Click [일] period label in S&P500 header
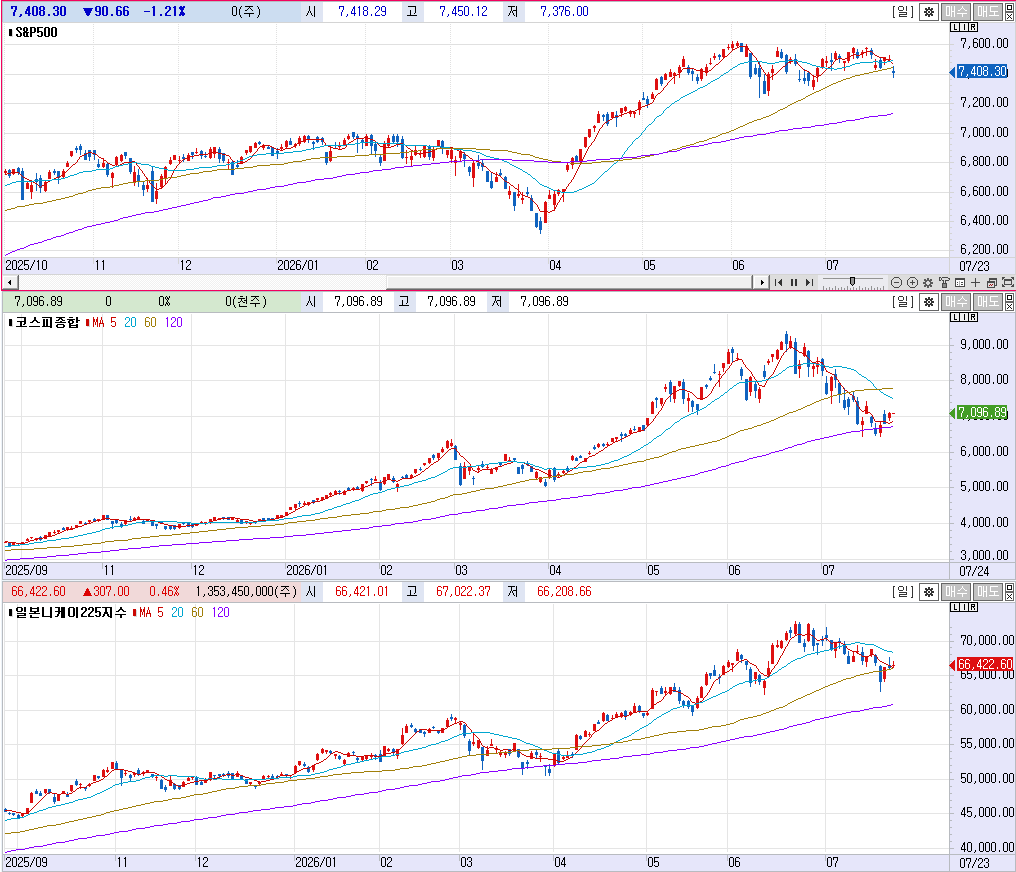Viewport: 1016px width, 872px height. [903, 12]
